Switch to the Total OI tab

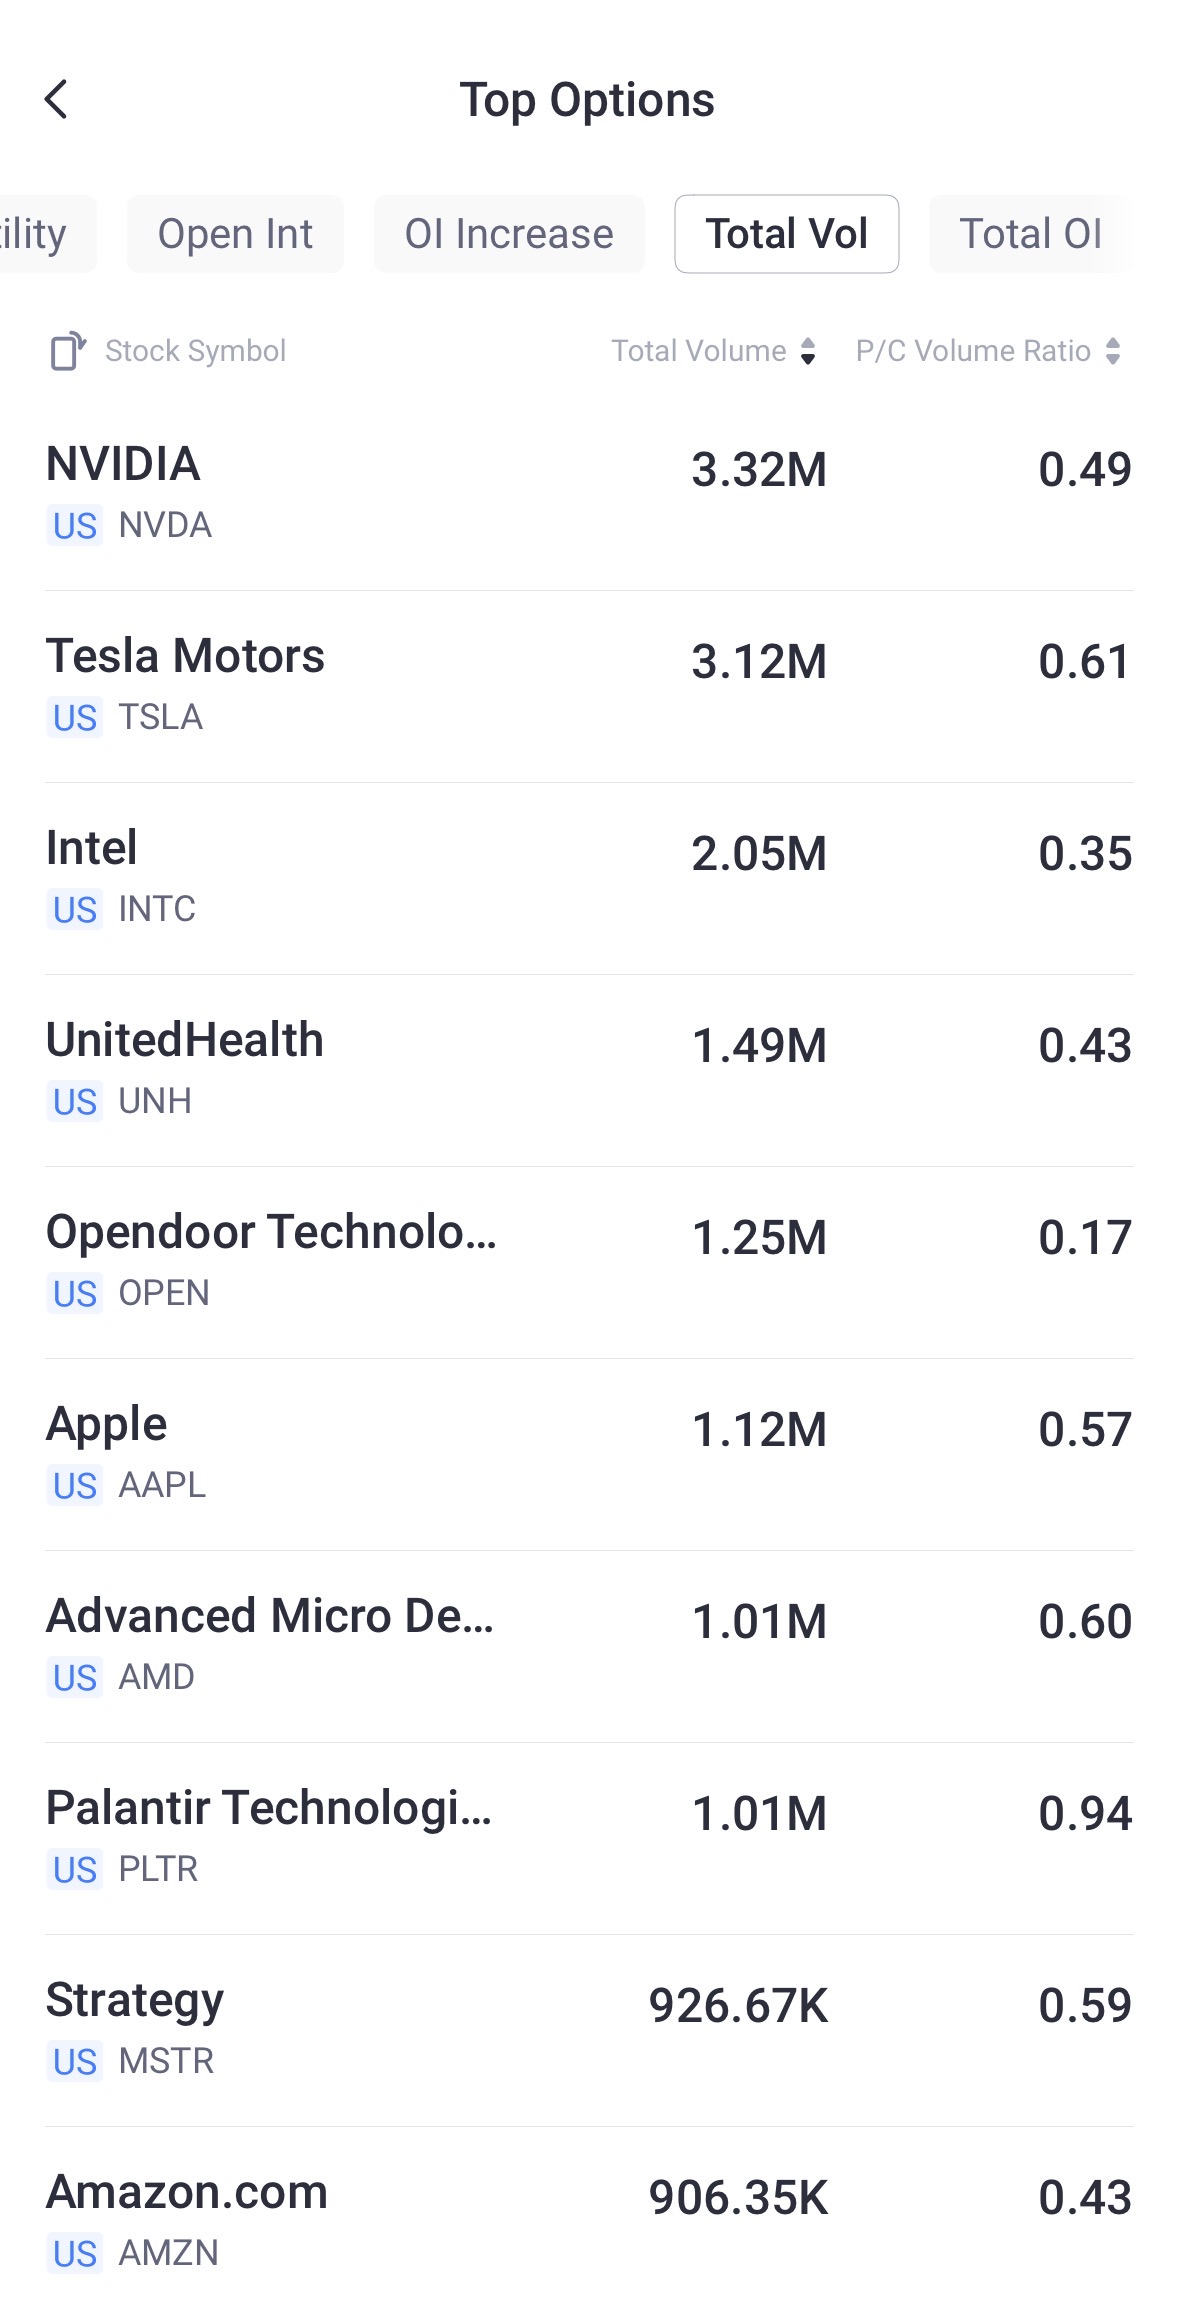point(1030,234)
